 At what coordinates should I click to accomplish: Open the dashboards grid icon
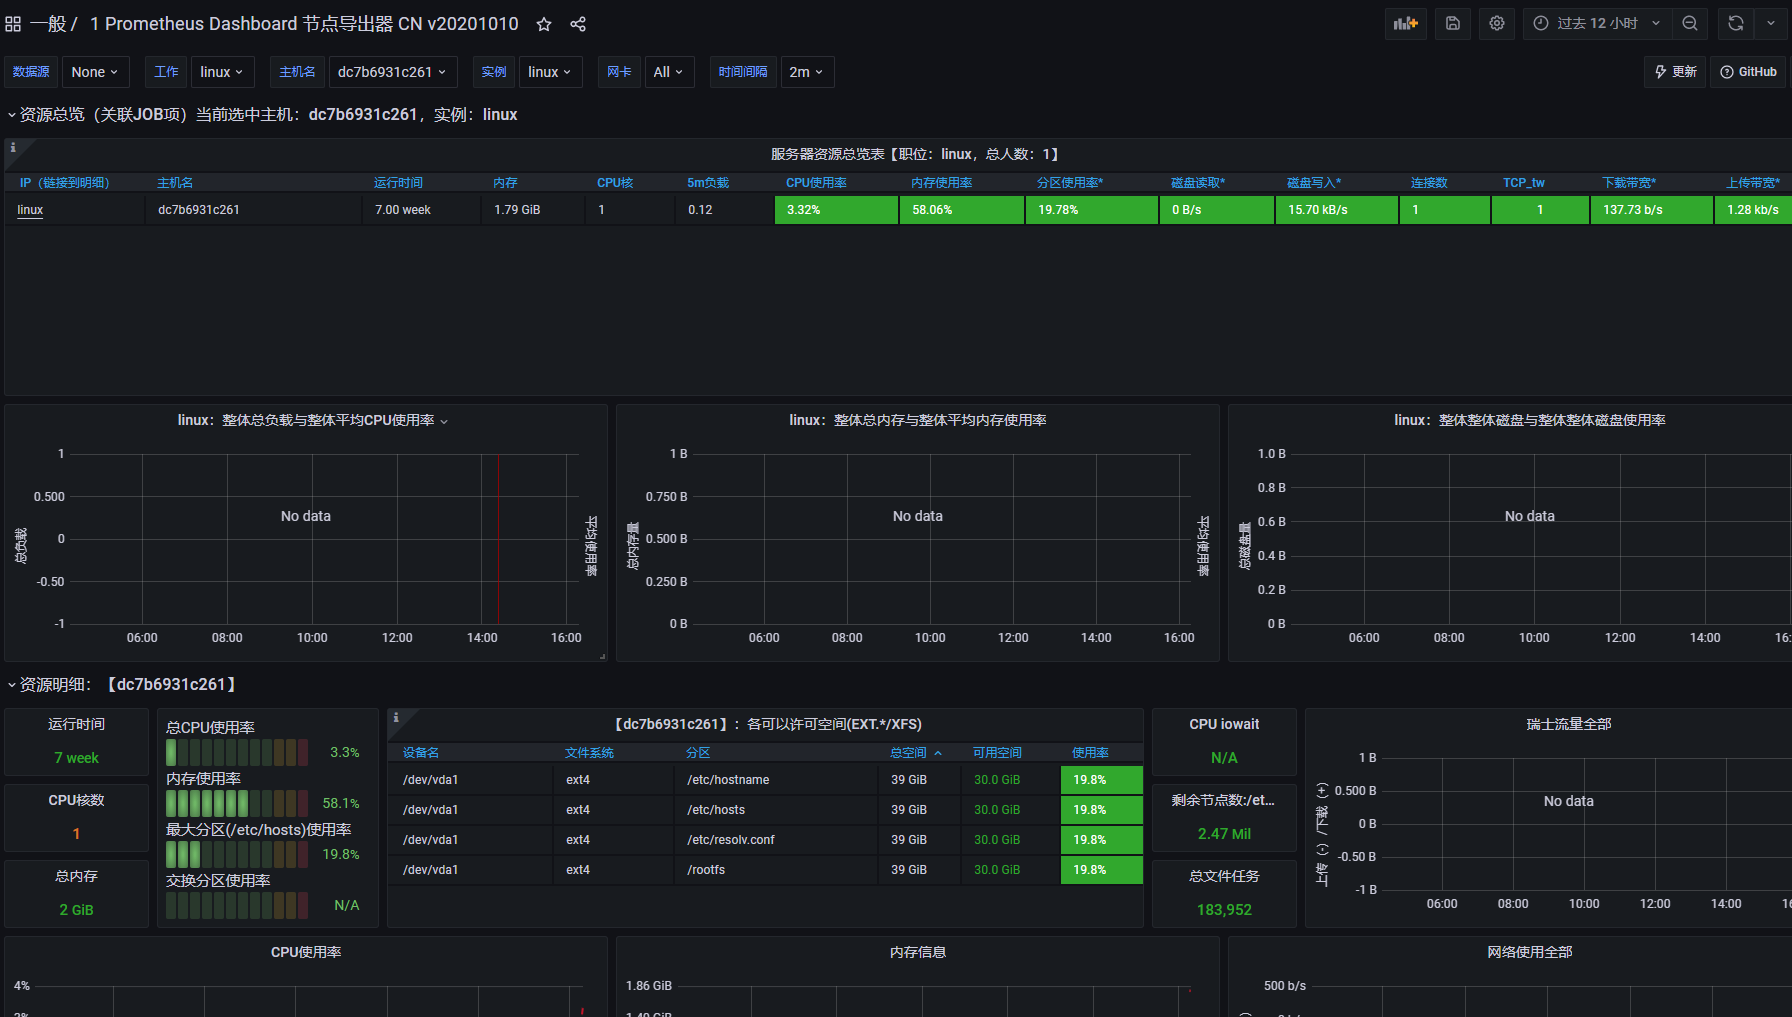point(13,24)
